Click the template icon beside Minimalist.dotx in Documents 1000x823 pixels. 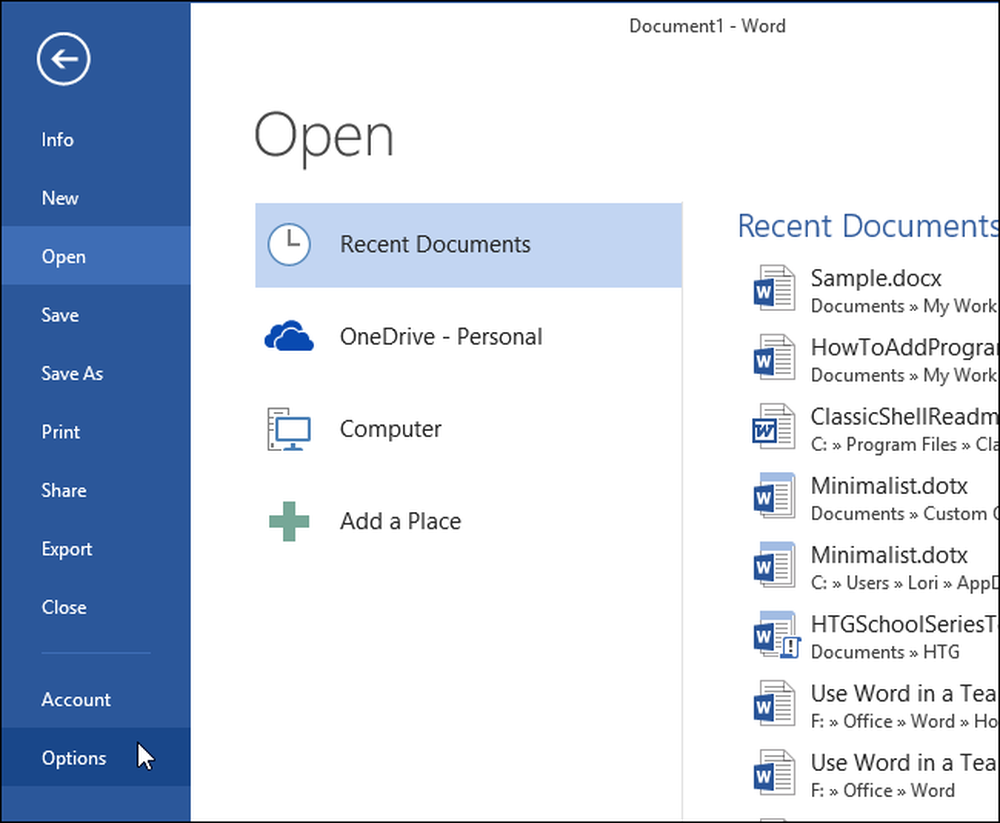coord(774,496)
